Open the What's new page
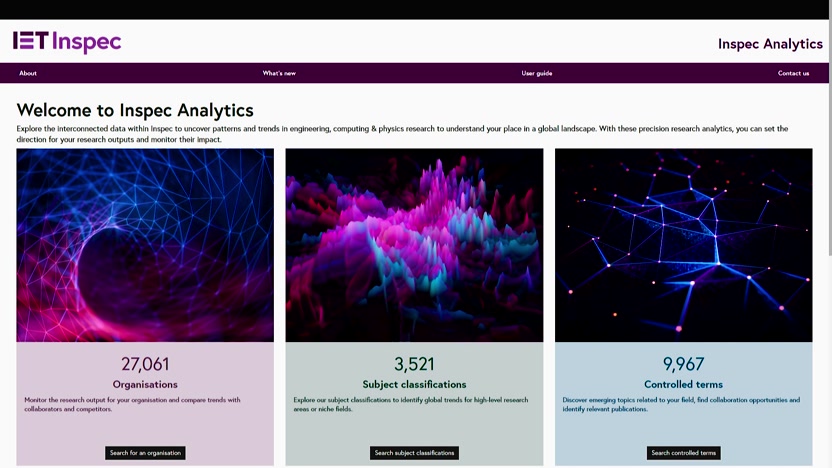Viewport: 832px width, 468px height. click(x=279, y=73)
